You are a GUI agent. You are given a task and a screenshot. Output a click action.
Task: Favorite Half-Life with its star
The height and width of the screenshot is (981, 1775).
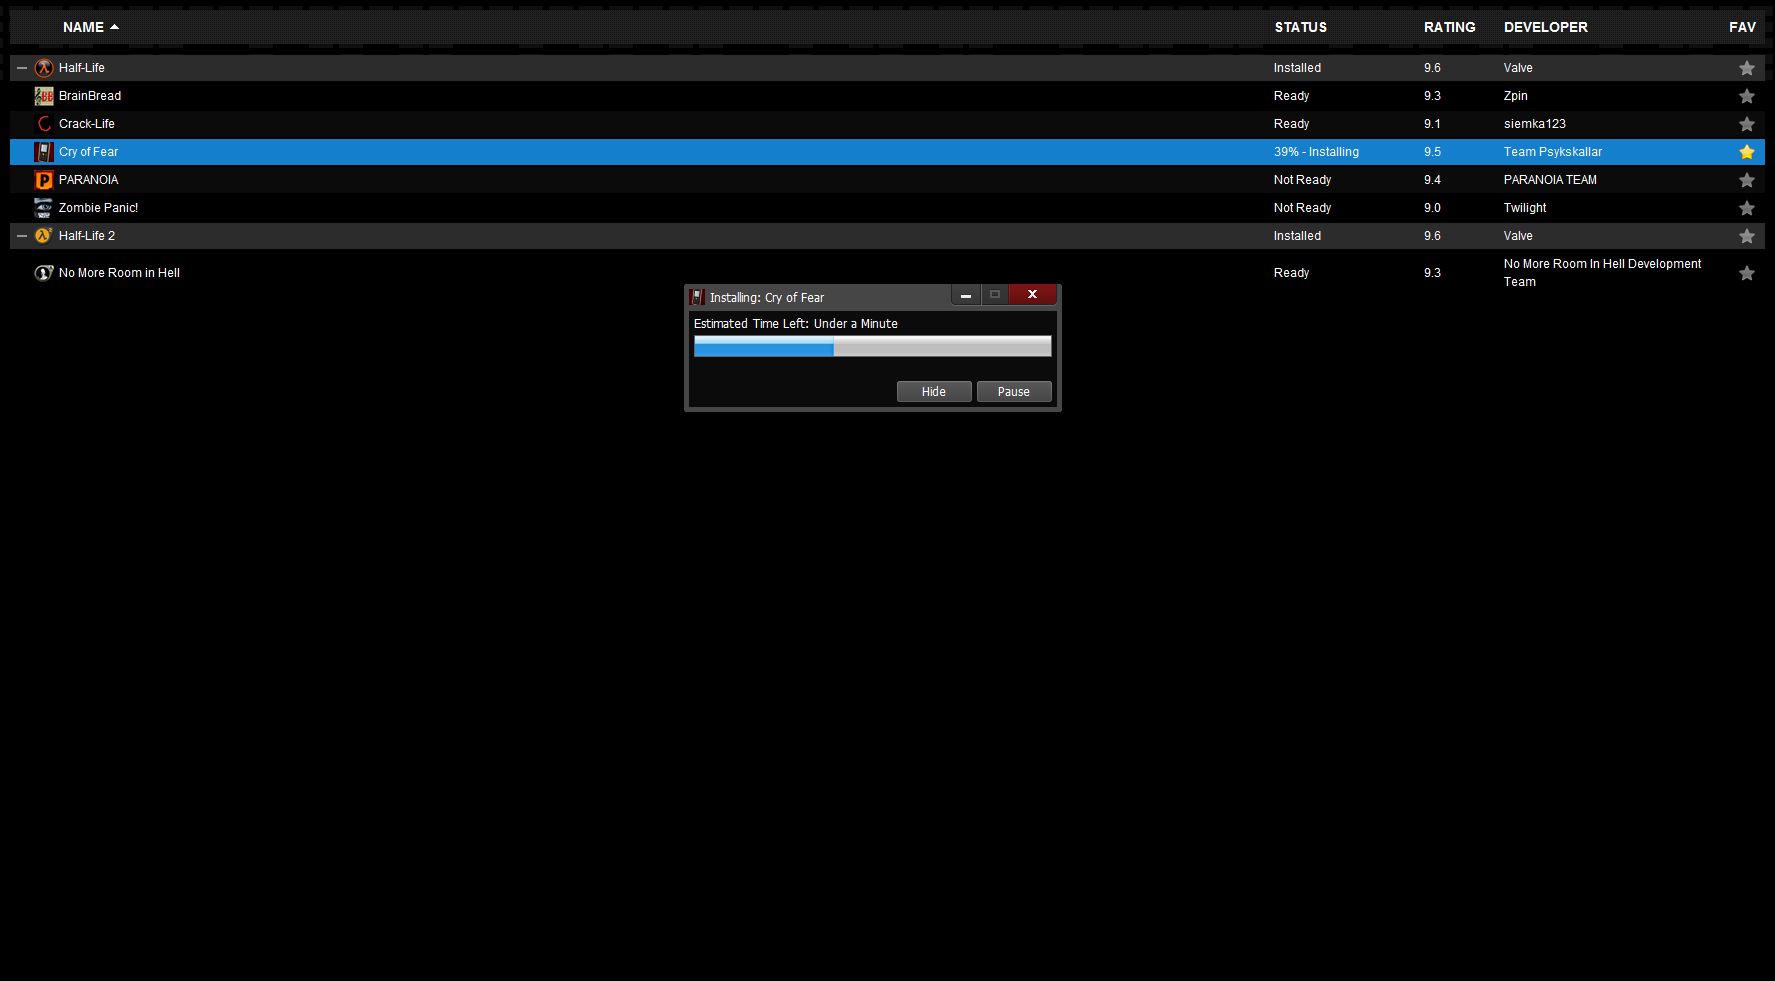[1747, 68]
